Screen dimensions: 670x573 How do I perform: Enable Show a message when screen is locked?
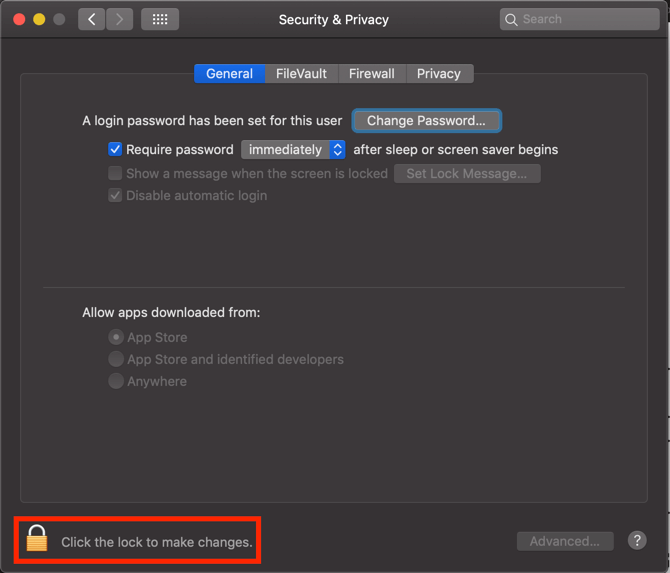[115, 173]
